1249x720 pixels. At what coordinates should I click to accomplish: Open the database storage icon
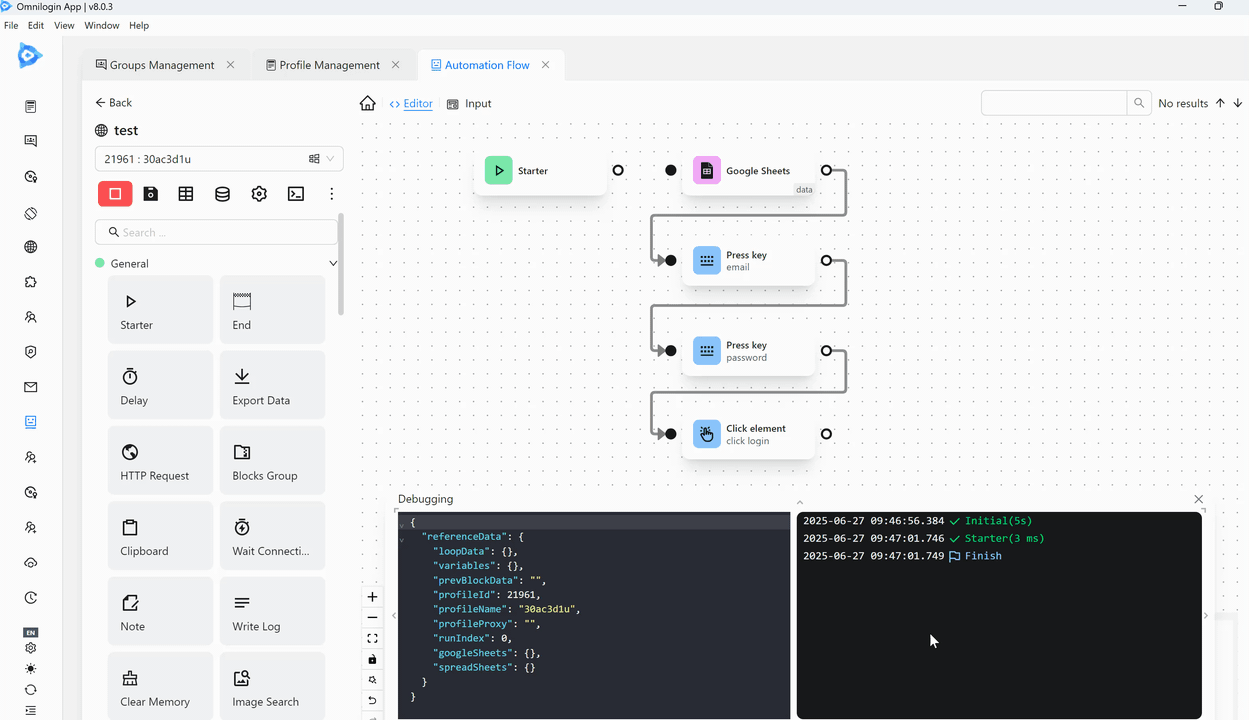222,194
